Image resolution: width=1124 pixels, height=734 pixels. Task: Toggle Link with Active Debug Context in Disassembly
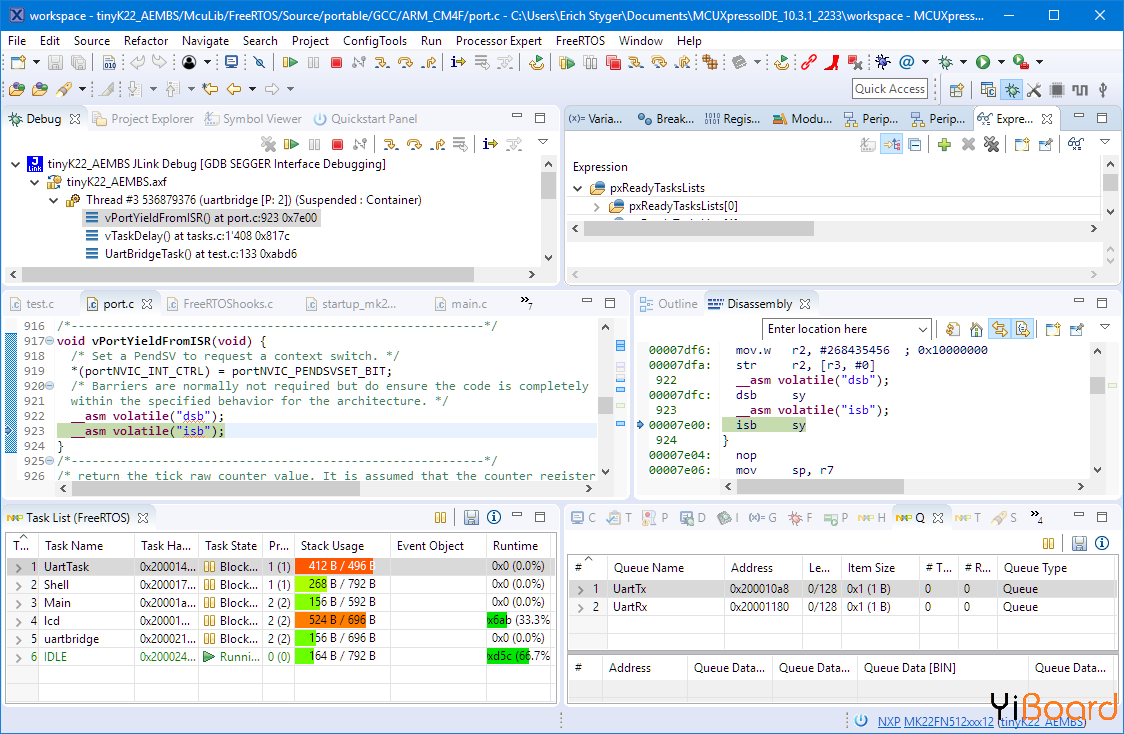click(x=999, y=329)
